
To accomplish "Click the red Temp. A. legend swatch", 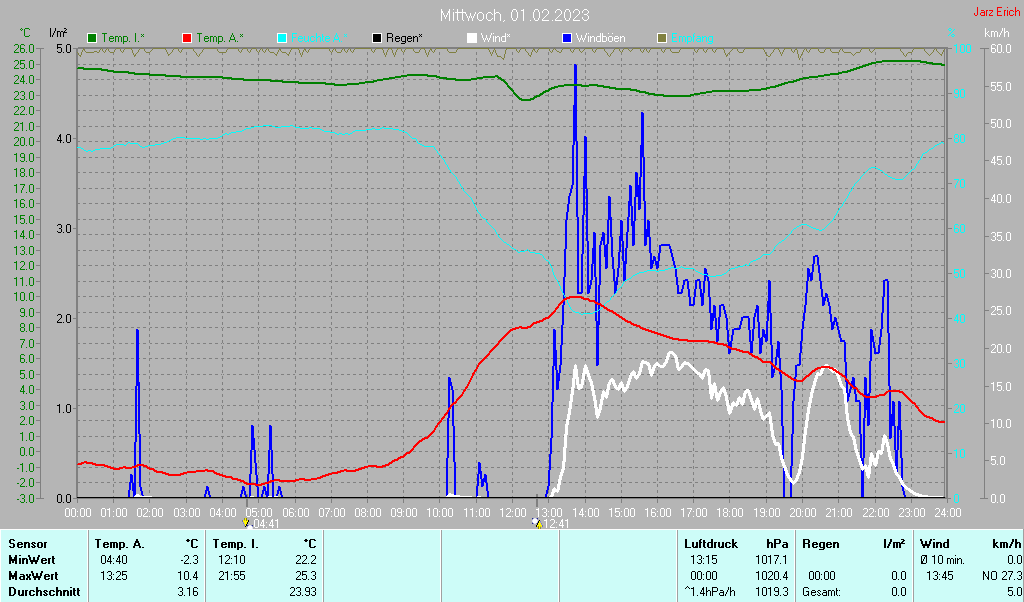I will (x=187, y=38).
